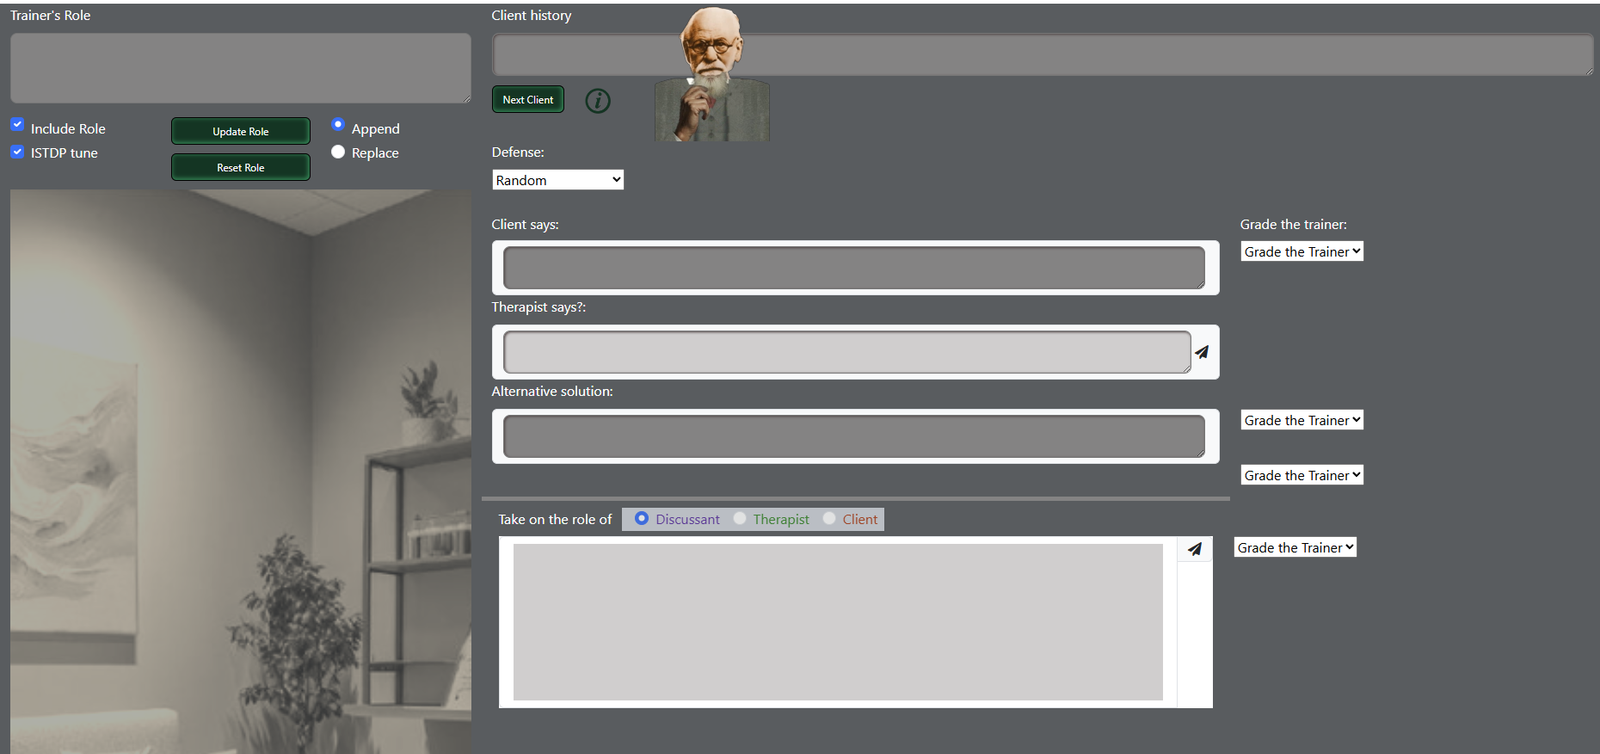Load the Next Client
Screen dimensions: 1600x754
coord(528,99)
